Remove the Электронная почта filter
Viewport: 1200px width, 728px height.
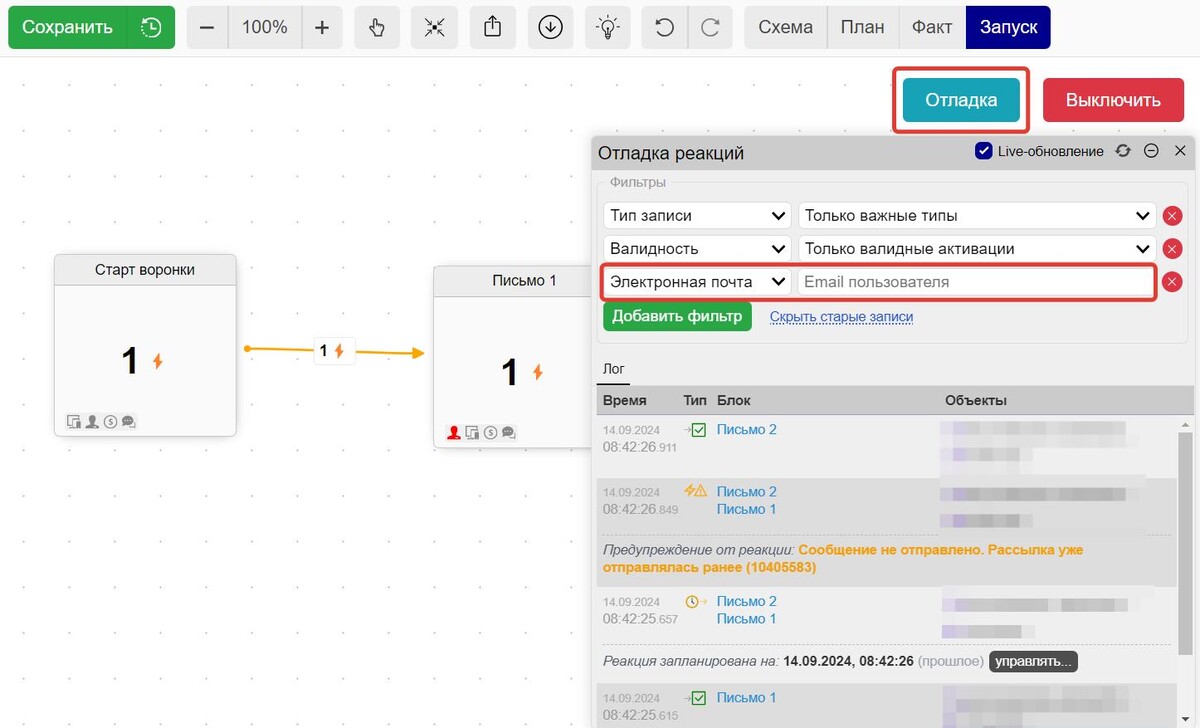(1172, 283)
